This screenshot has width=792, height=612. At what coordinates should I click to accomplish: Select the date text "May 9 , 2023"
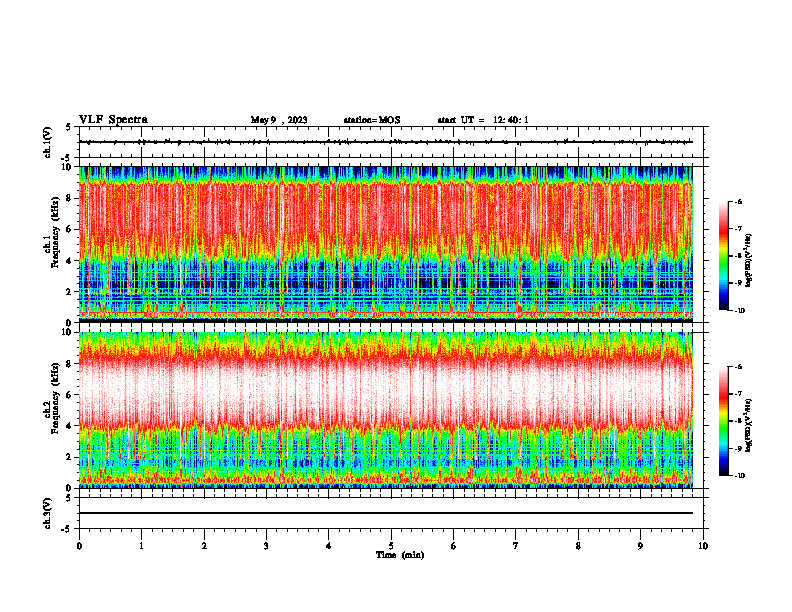pos(279,120)
